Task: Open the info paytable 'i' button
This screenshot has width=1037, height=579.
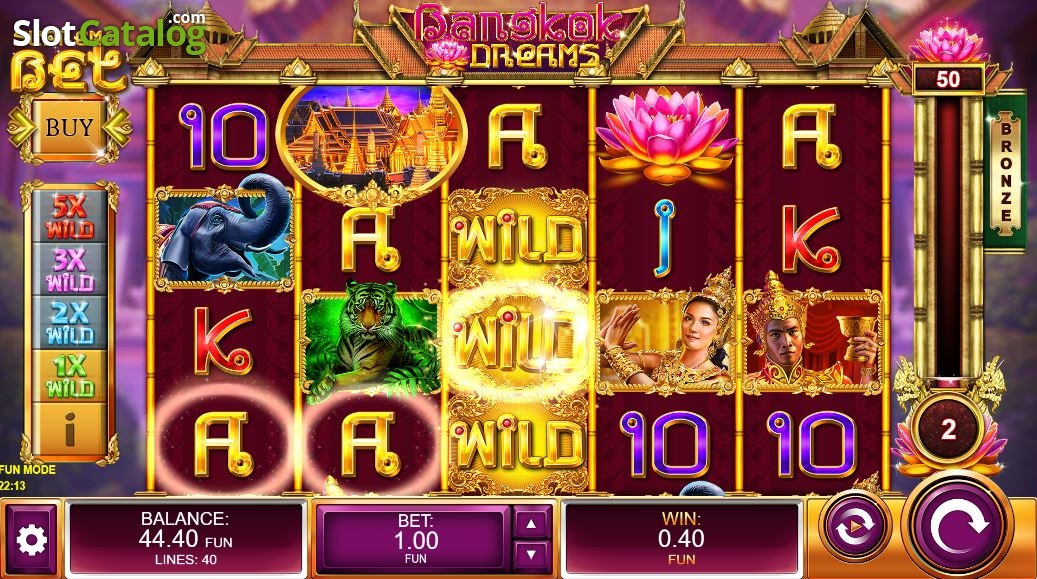Action: [69, 429]
